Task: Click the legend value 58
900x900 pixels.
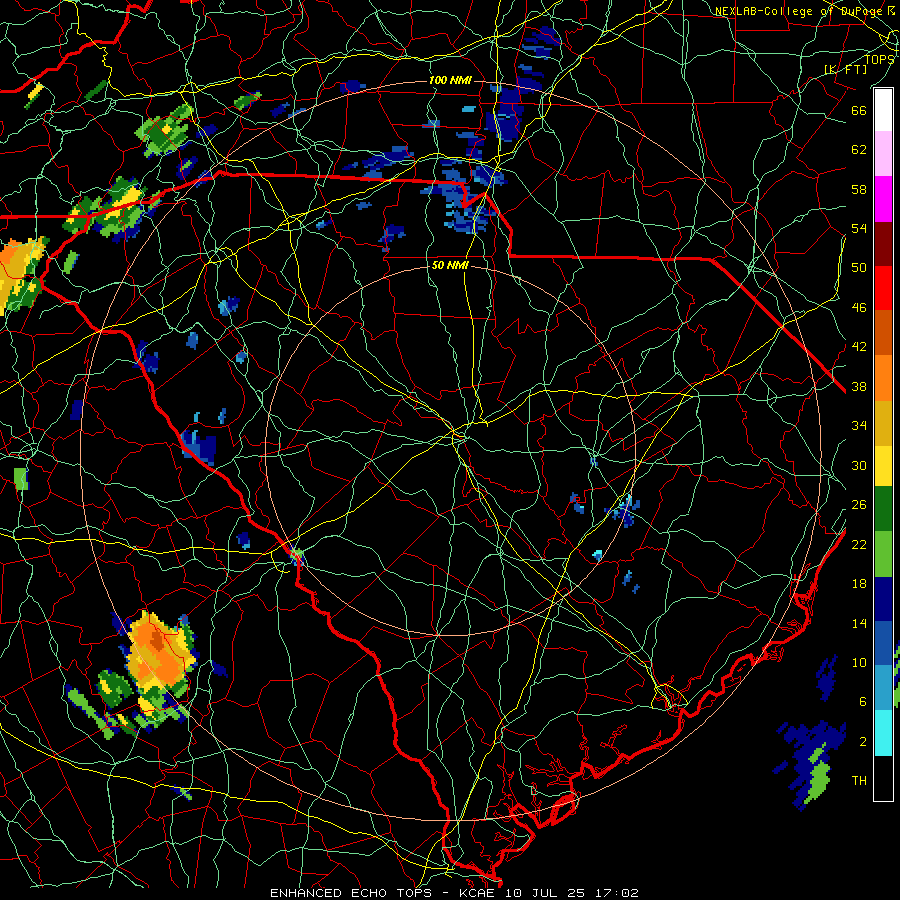Action: pyautogui.click(x=859, y=189)
